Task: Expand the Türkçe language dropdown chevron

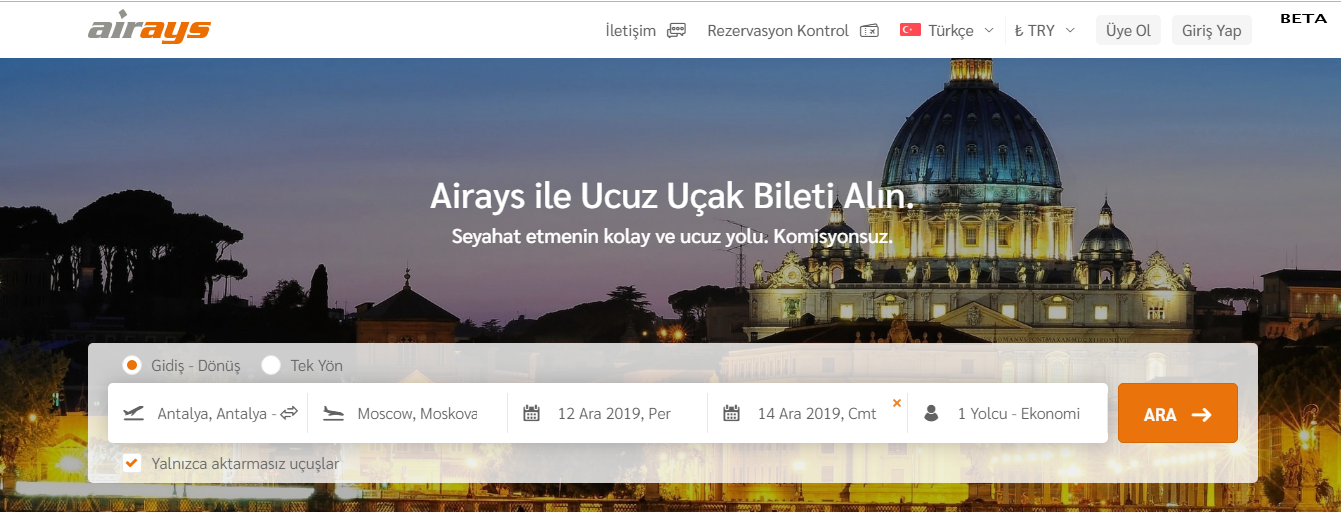Action: click(x=989, y=30)
